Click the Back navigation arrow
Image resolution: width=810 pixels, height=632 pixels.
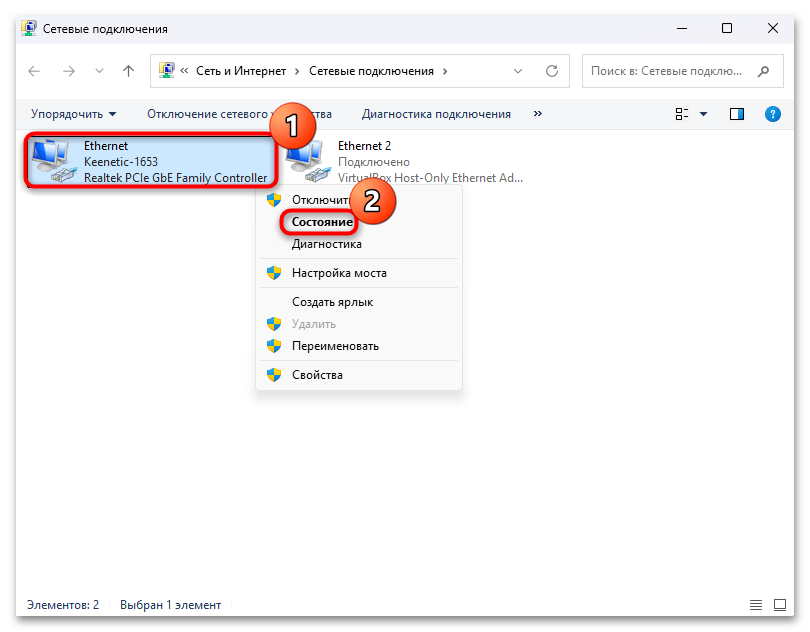[x=34, y=72]
